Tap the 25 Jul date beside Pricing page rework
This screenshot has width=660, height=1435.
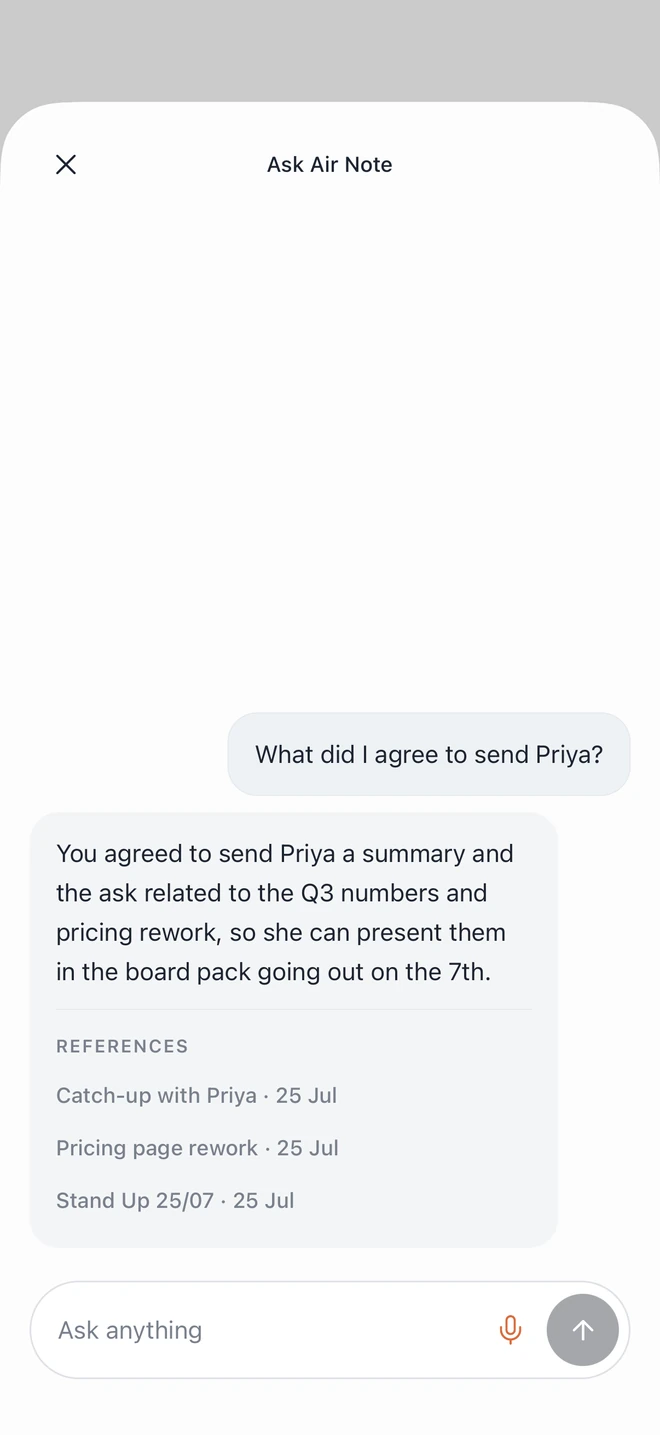pyautogui.click(x=308, y=1147)
